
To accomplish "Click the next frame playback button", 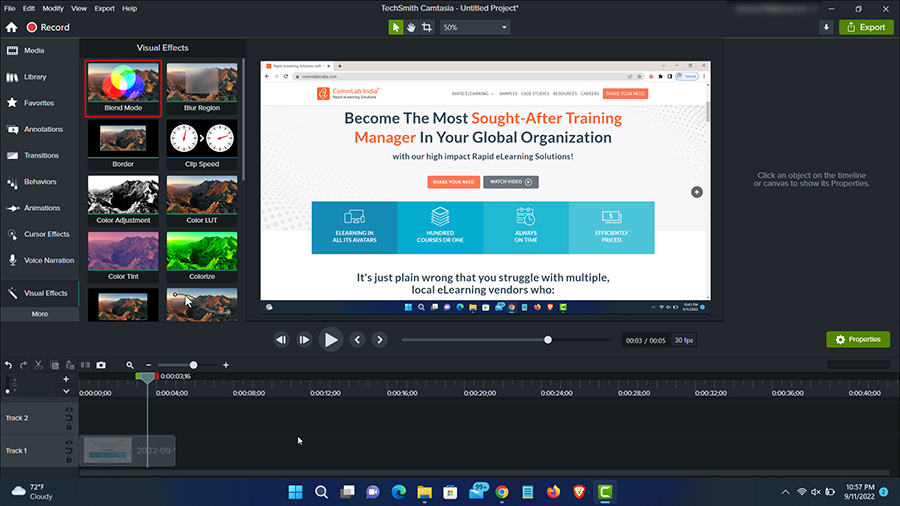I will [304, 340].
